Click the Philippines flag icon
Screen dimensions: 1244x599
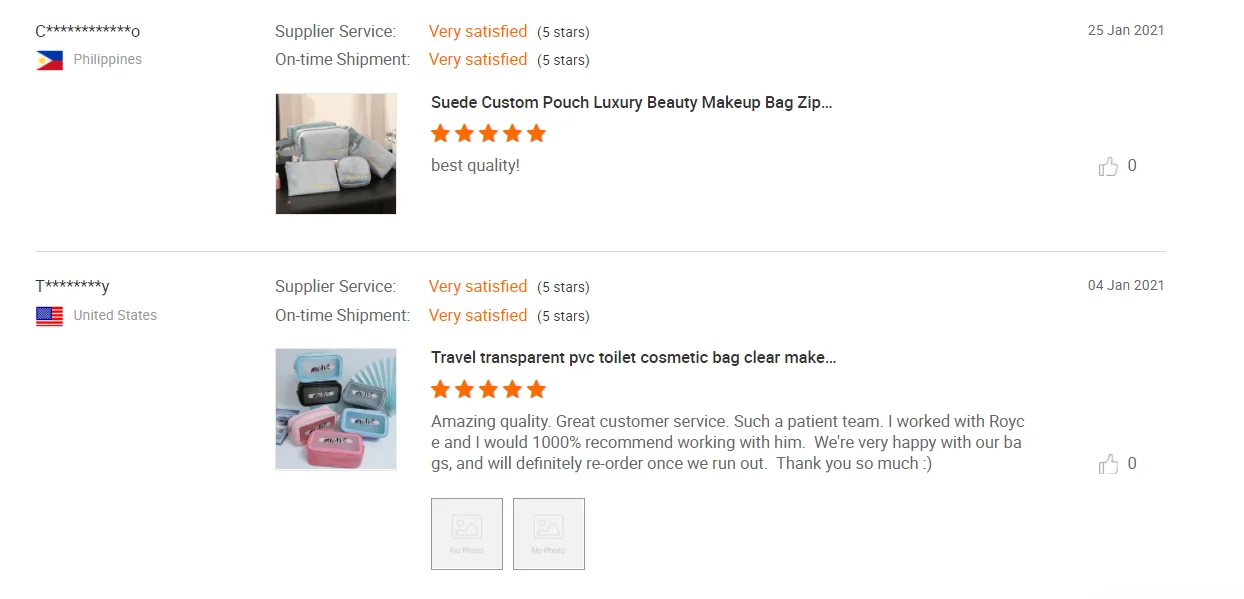[49, 60]
